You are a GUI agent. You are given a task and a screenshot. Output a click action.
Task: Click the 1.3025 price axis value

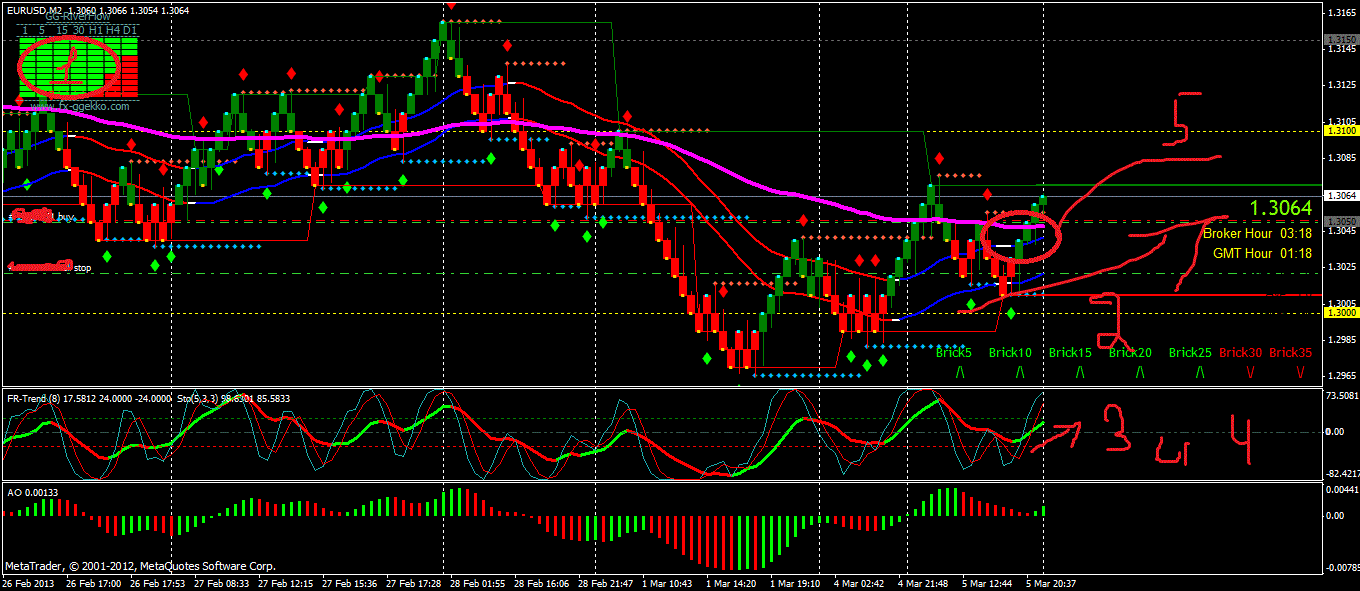pyautogui.click(x=1342, y=267)
